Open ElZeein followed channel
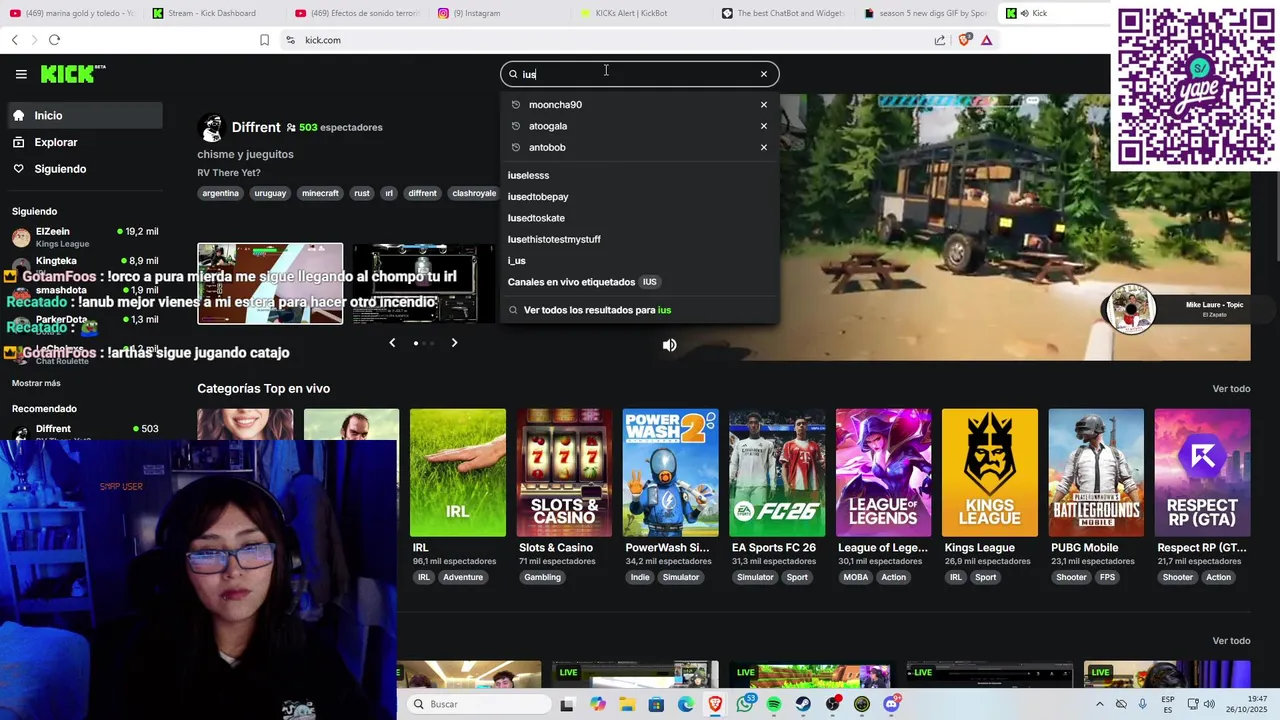 (84, 237)
